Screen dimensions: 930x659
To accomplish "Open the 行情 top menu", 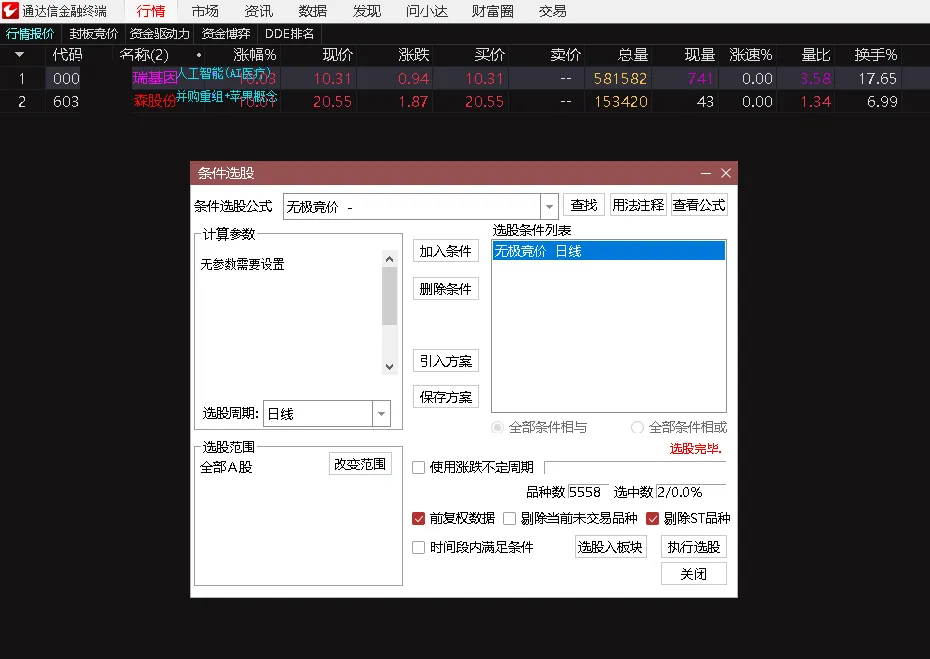I will pos(151,11).
